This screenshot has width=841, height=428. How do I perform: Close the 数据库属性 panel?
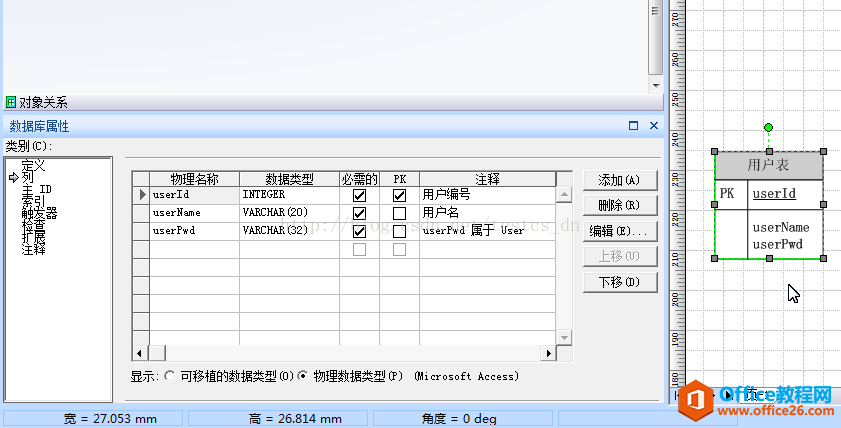coord(654,126)
